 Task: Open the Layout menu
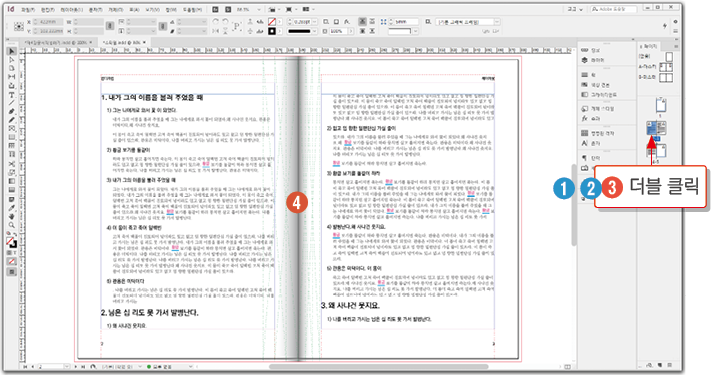coord(72,10)
